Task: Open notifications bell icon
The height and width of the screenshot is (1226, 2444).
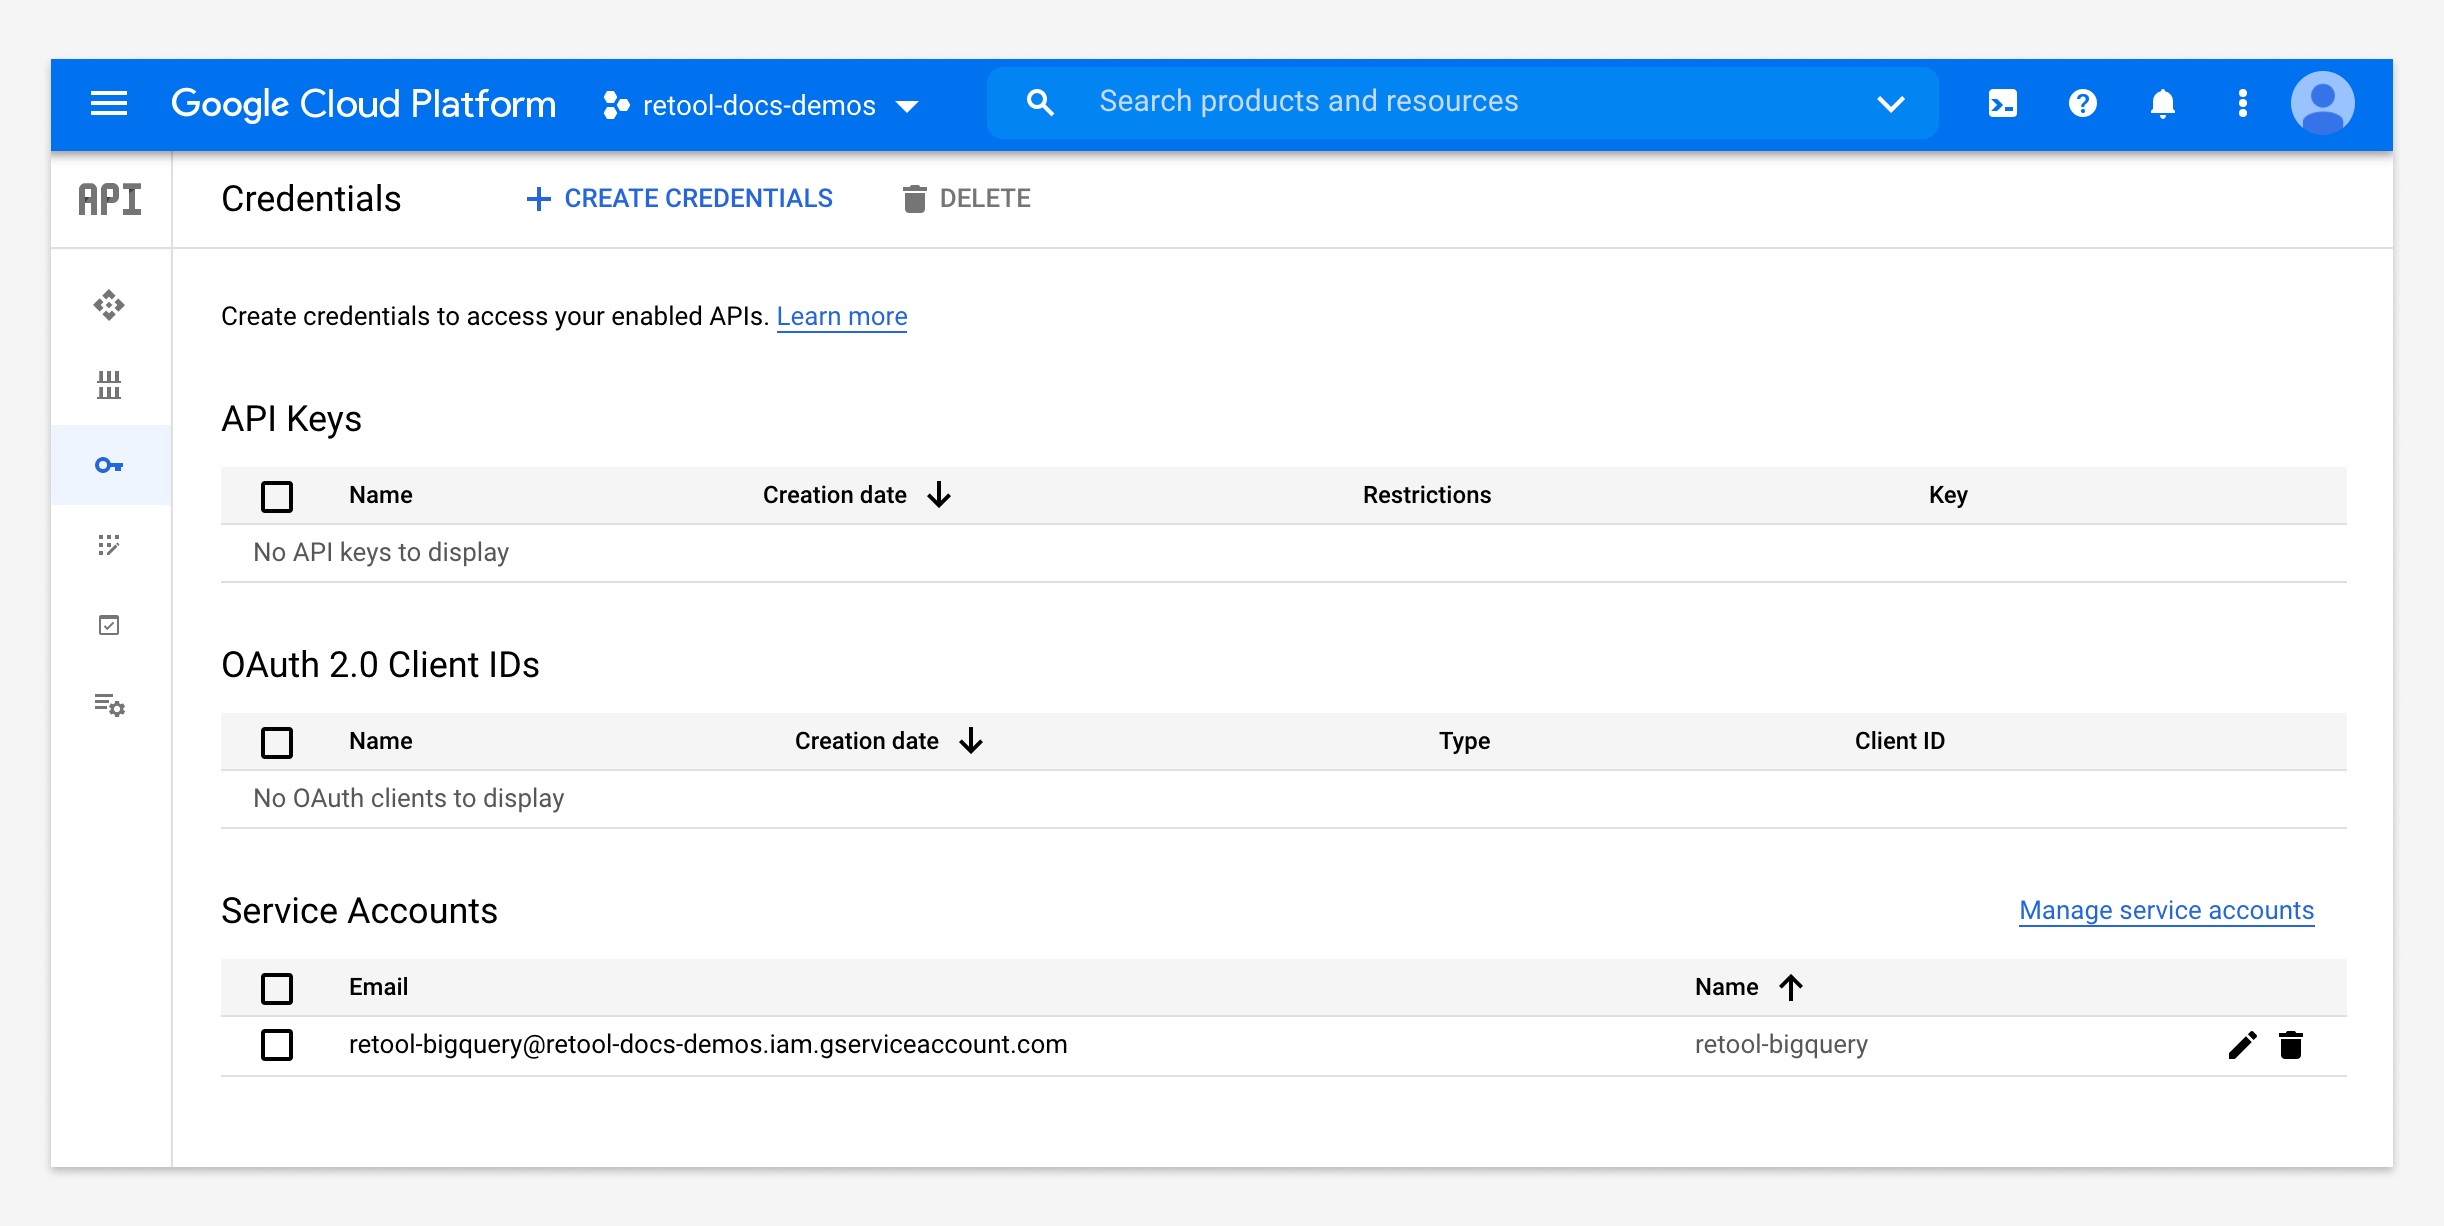Action: [x=2162, y=104]
